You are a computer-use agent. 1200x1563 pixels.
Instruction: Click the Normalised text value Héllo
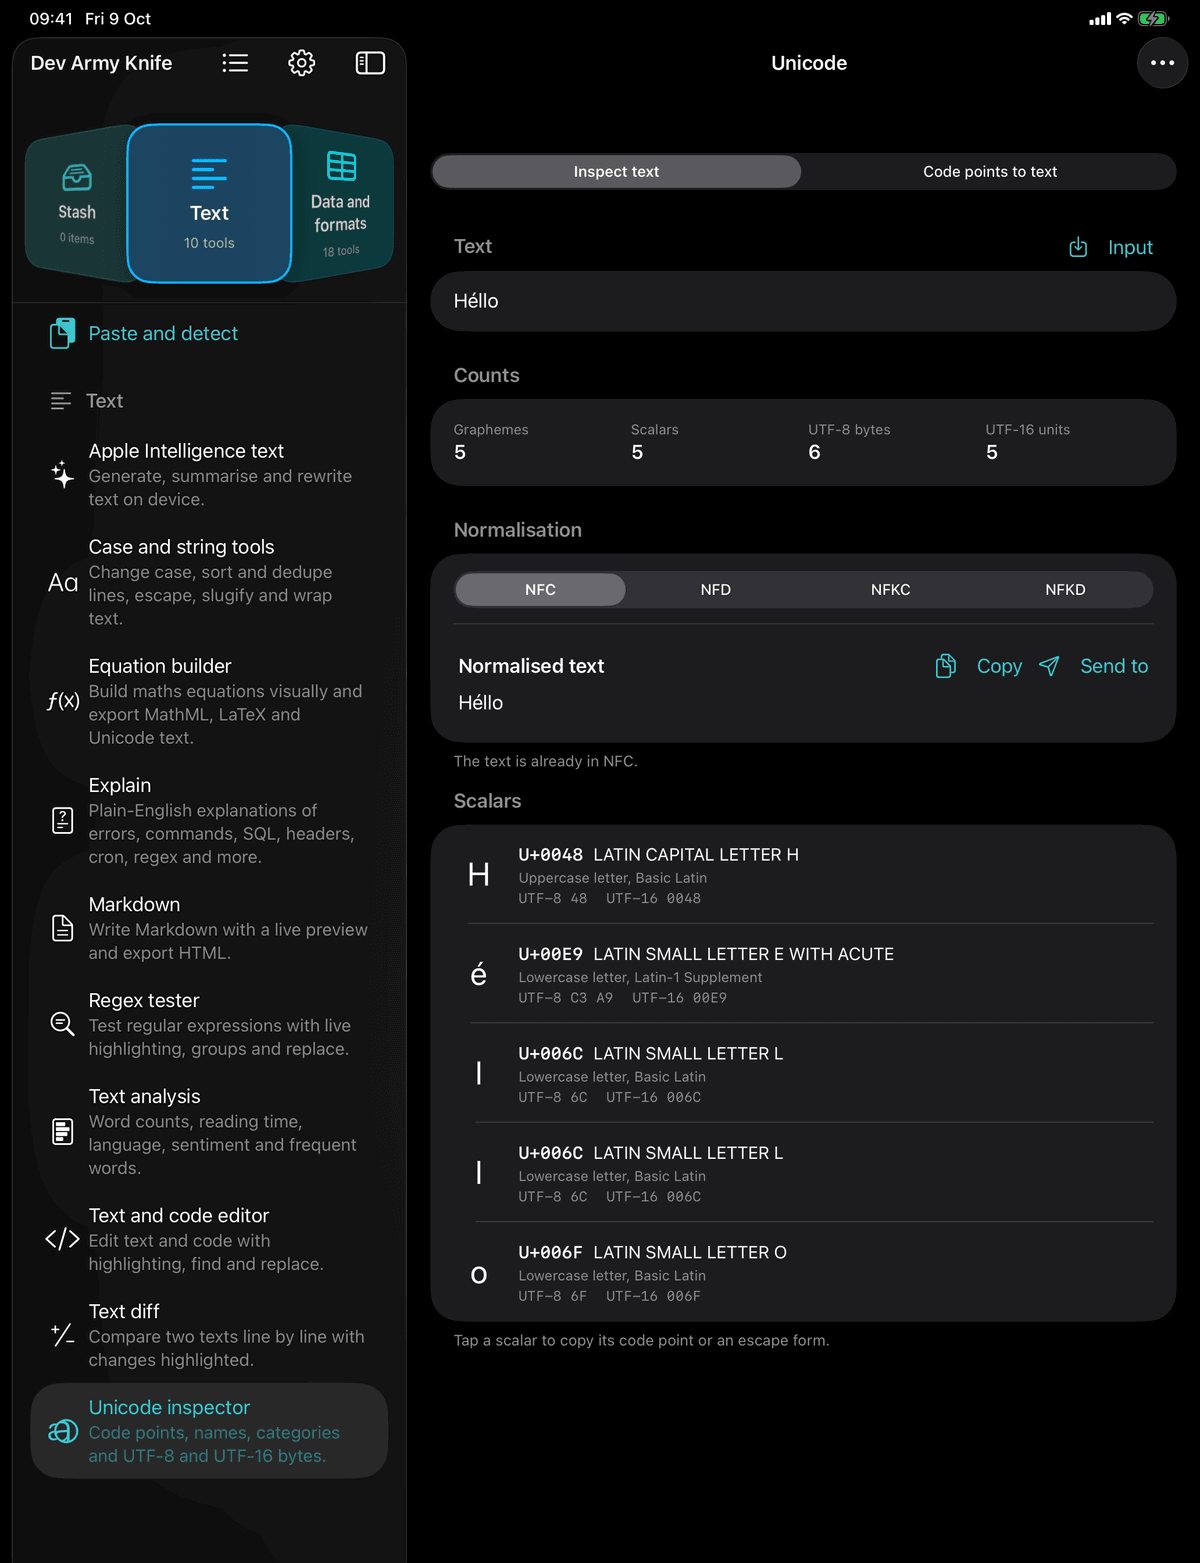click(481, 703)
